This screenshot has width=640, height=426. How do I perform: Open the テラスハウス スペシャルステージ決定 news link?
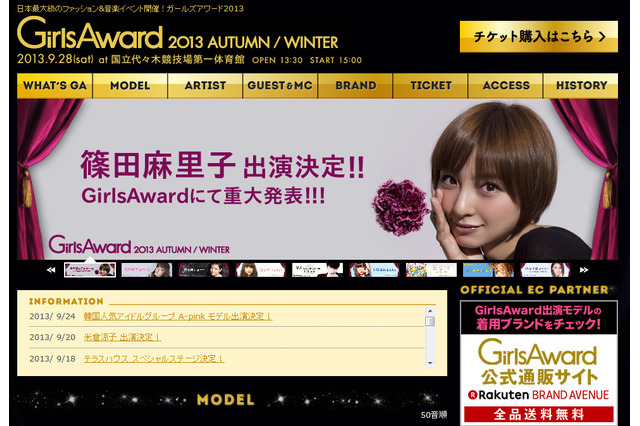pos(154,358)
